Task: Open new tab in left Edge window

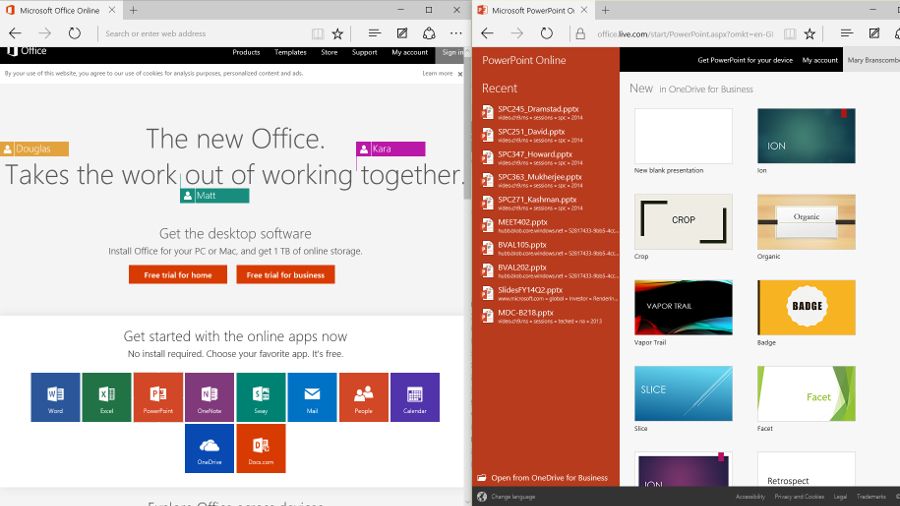Action: [x=133, y=10]
